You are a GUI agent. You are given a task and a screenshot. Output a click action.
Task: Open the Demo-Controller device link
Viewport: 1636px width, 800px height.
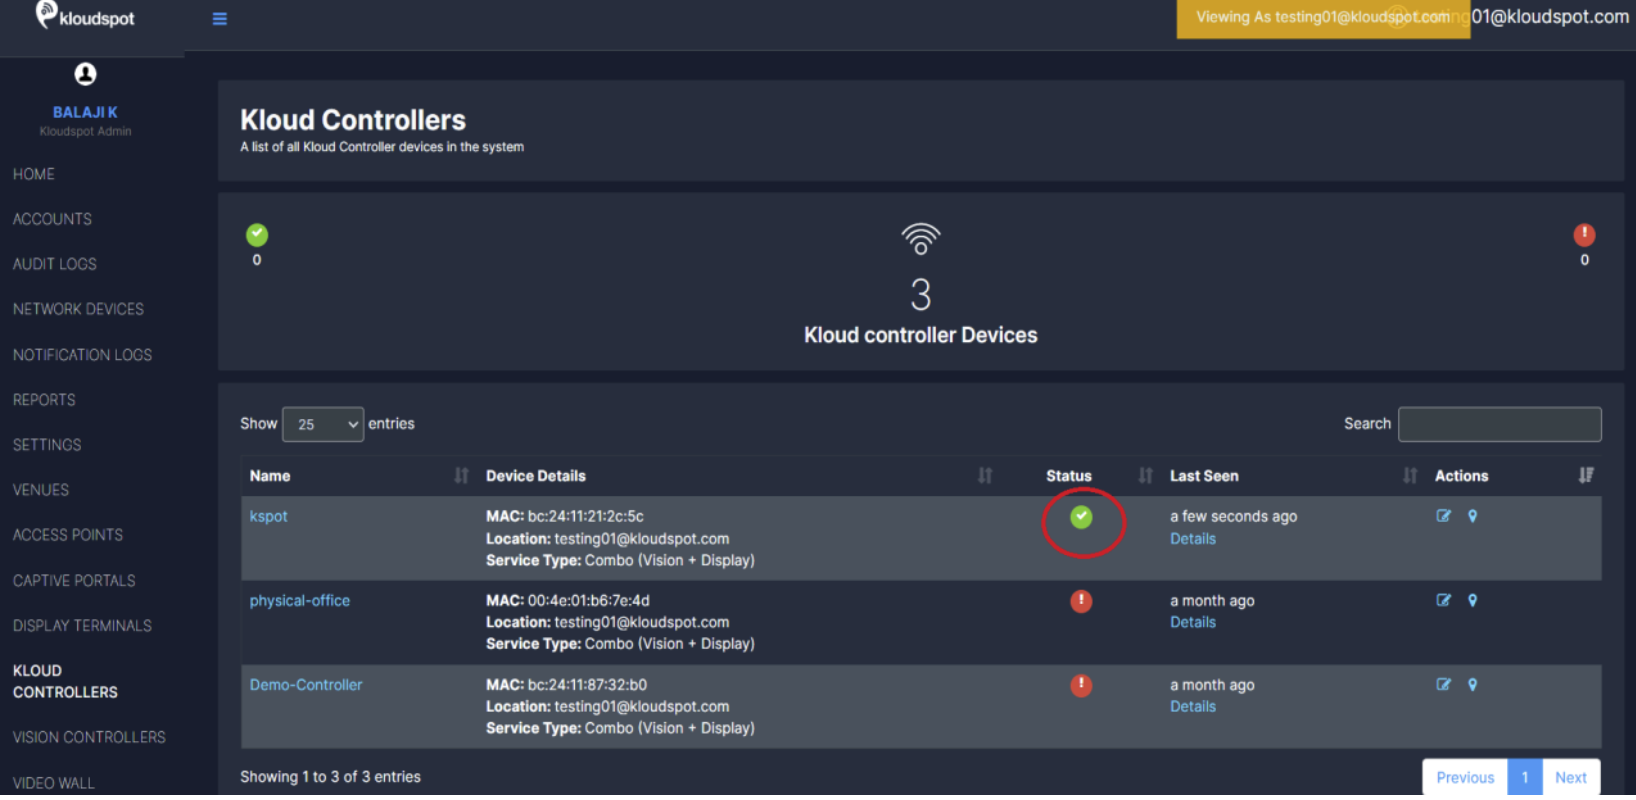click(306, 685)
